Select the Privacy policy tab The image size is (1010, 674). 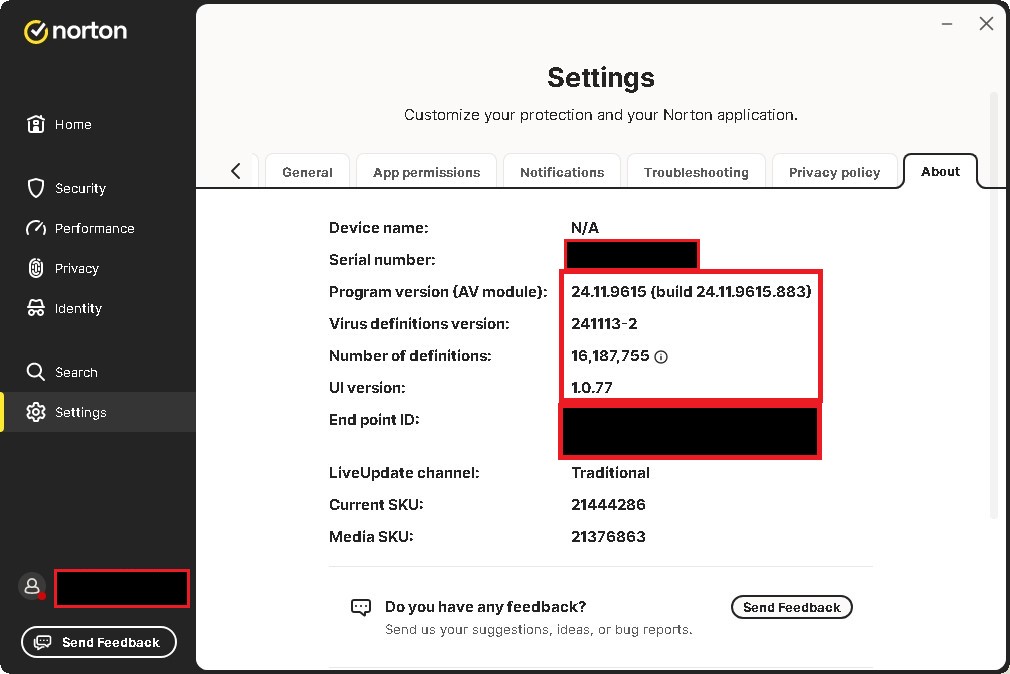[836, 171]
